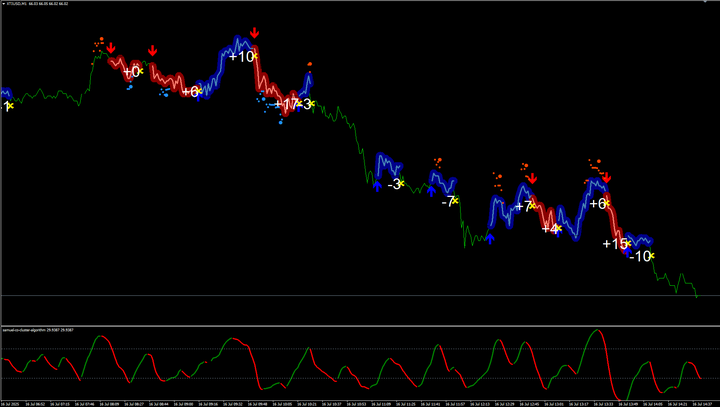Click the -10 loss label
The image size is (720, 407).
tap(638, 257)
